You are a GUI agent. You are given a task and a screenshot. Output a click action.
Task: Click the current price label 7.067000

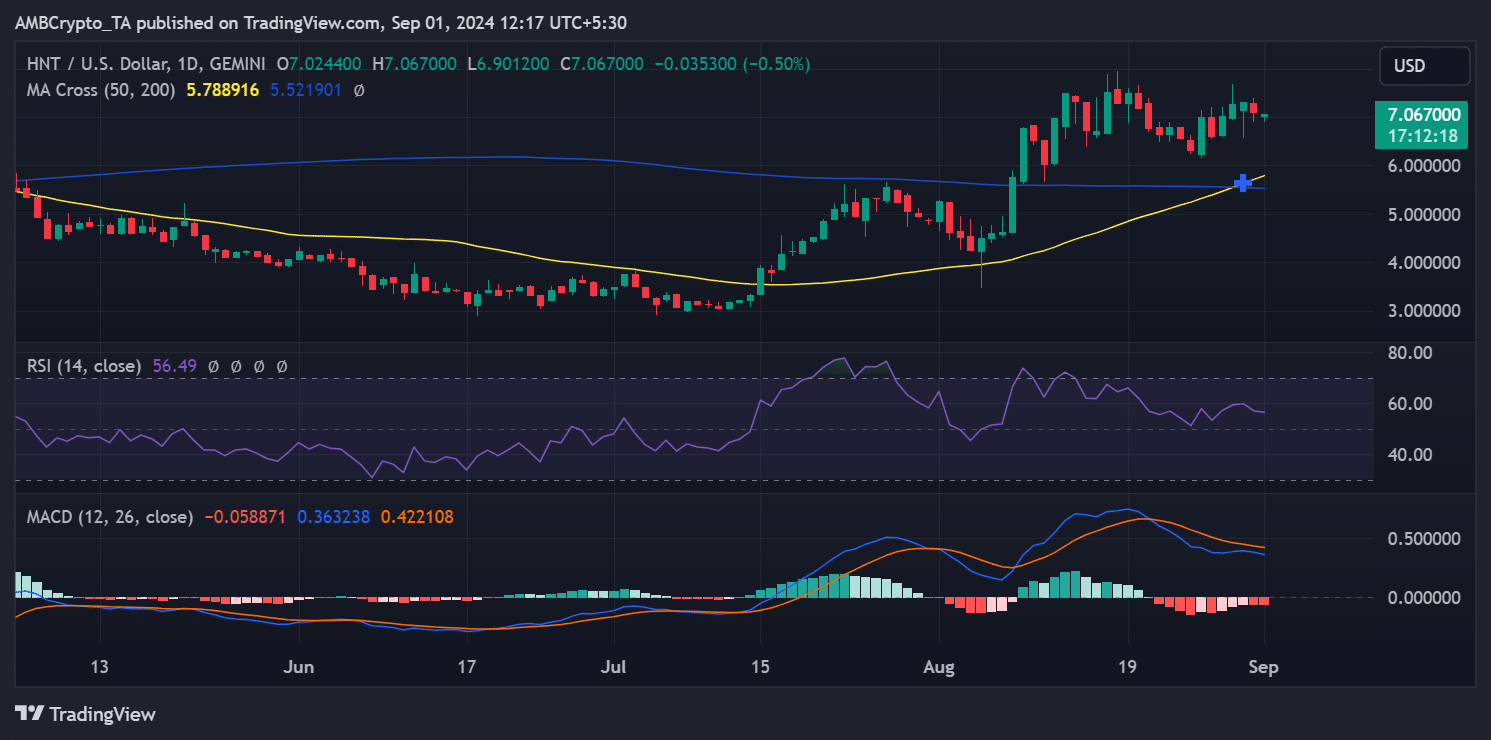(1422, 116)
